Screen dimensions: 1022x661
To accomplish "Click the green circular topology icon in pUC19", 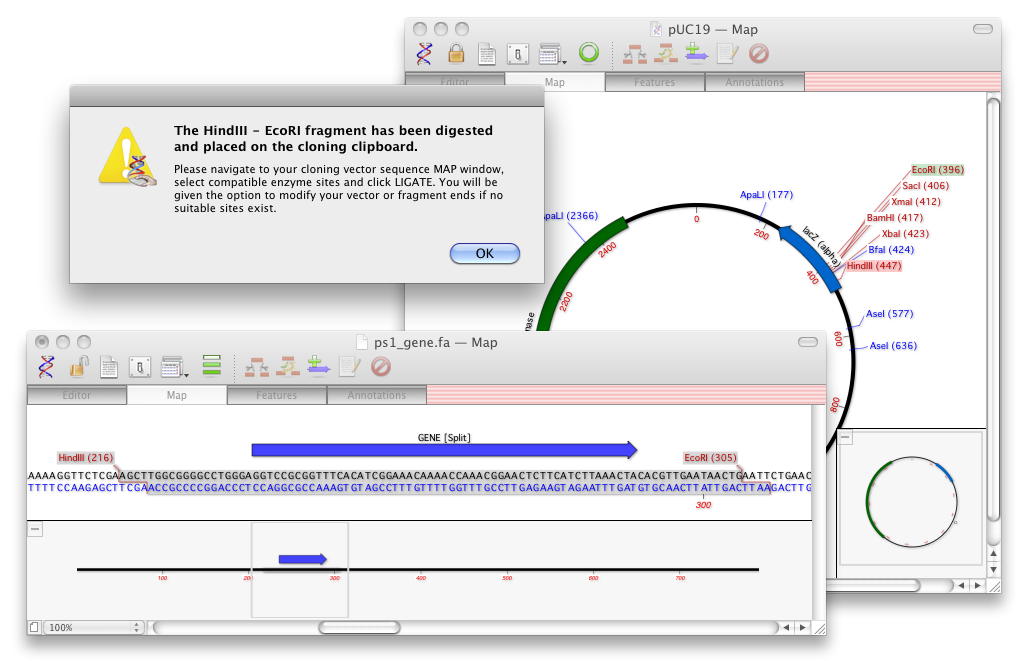I will coord(589,53).
